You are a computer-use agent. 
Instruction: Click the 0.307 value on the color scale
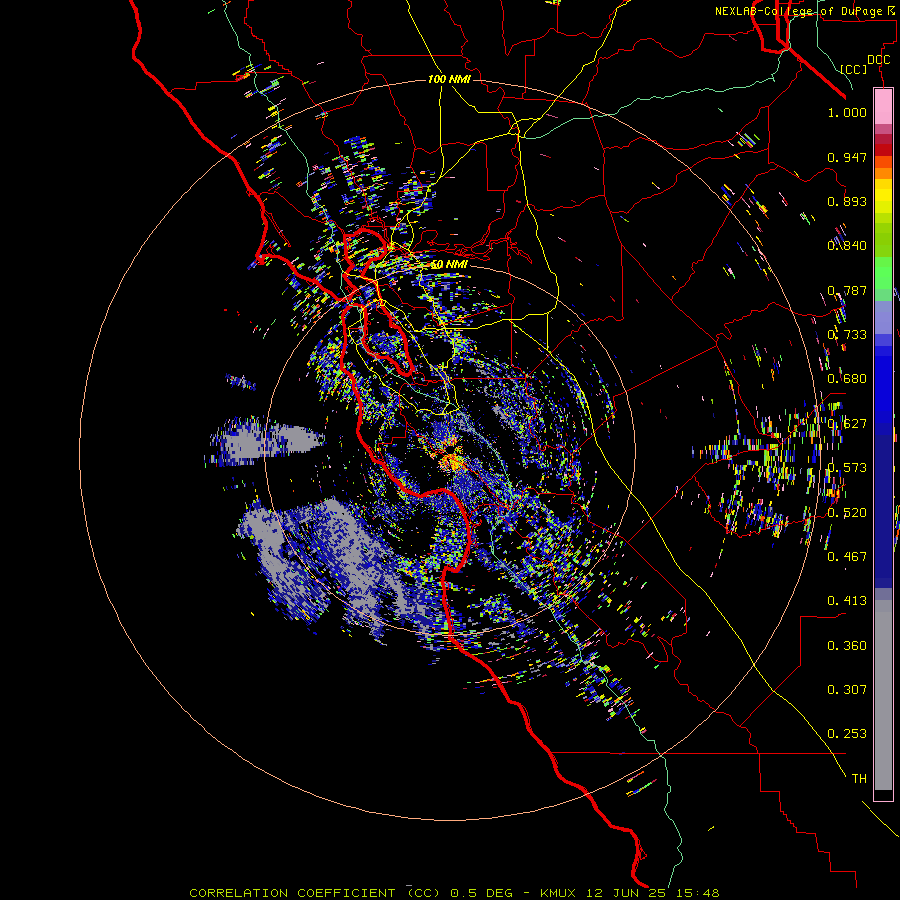tap(847, 690)
